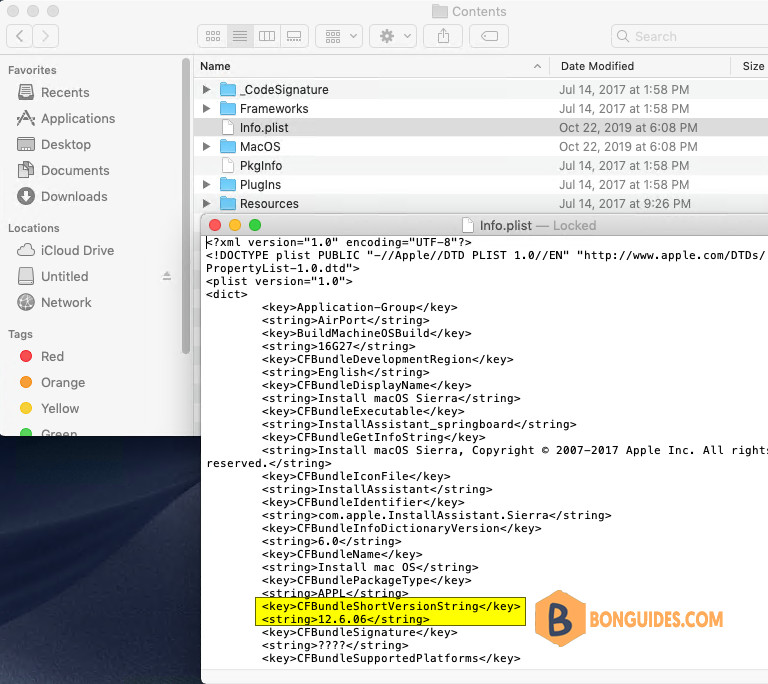Eject the Untitled disk
768x684 pixels.
[x=167, y=276]
